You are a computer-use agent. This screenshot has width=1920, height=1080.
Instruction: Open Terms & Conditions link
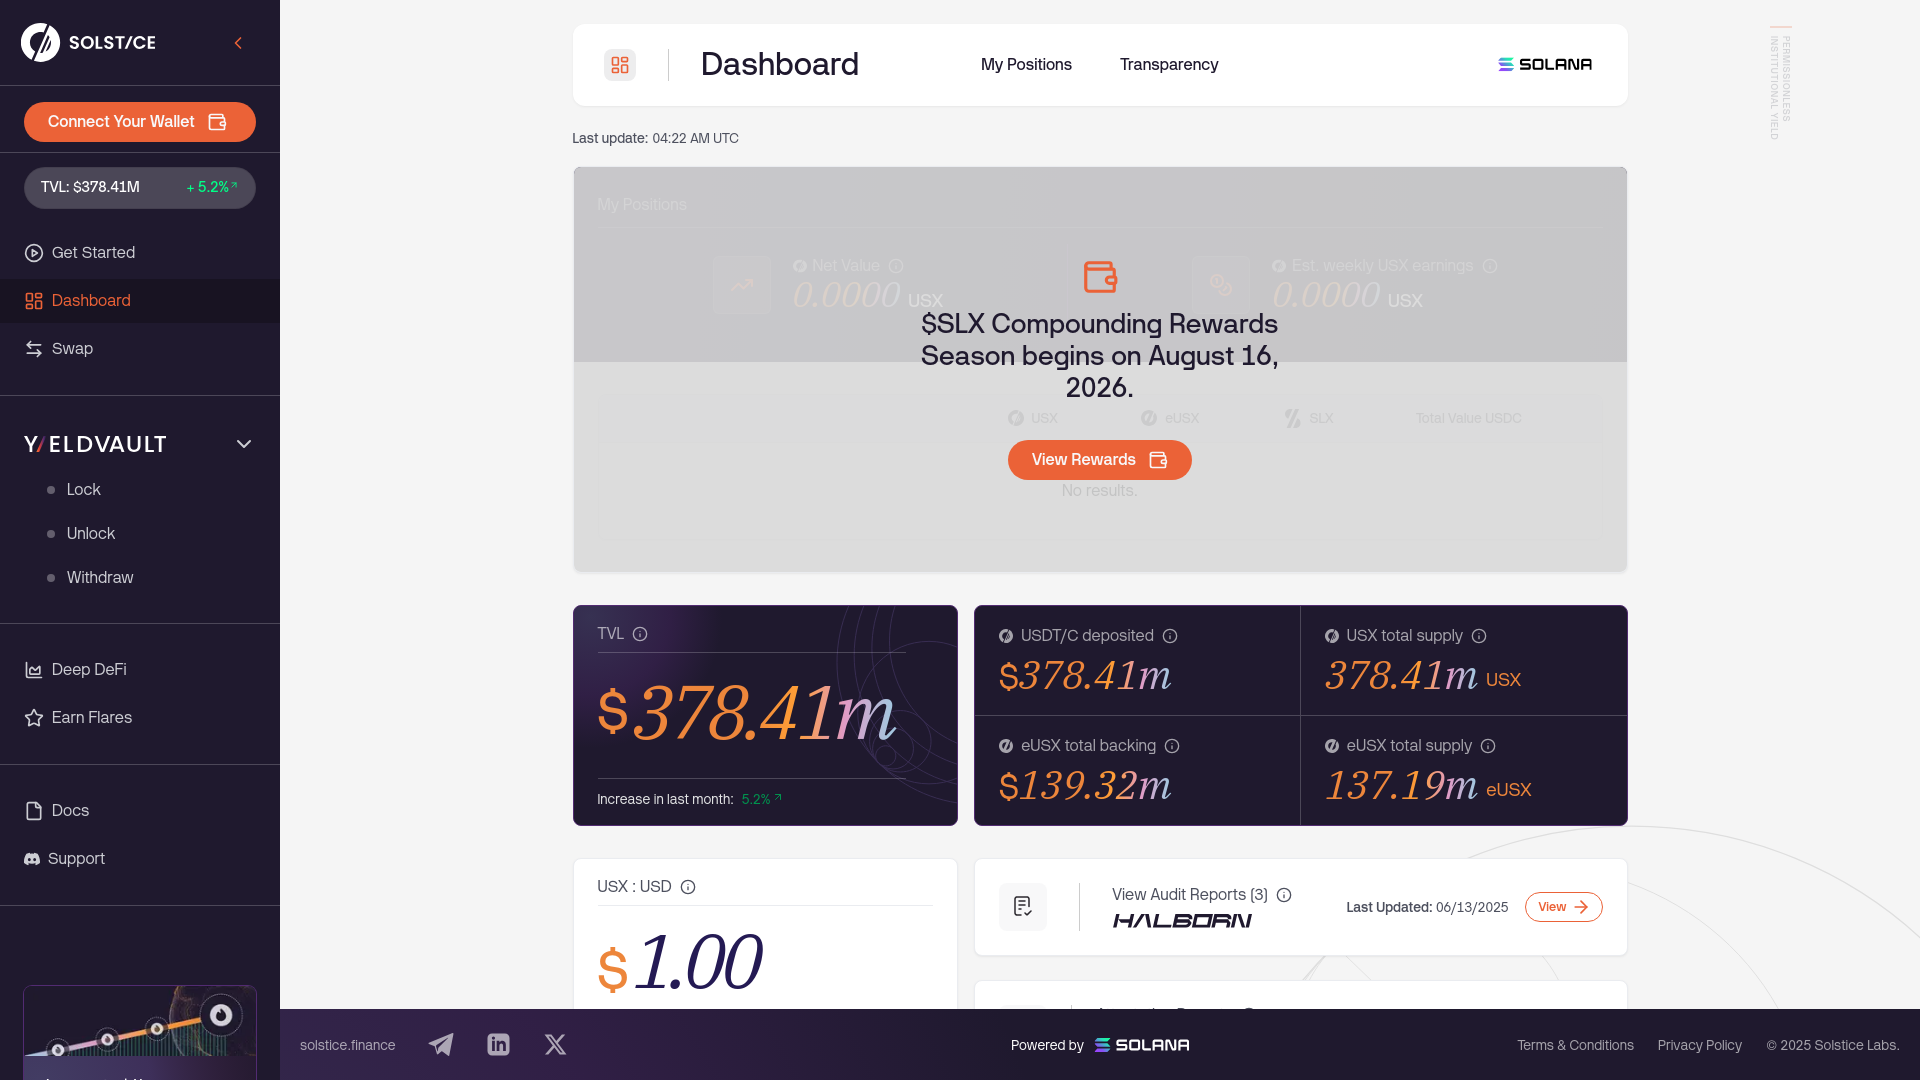click(x=1575, y=1045)
